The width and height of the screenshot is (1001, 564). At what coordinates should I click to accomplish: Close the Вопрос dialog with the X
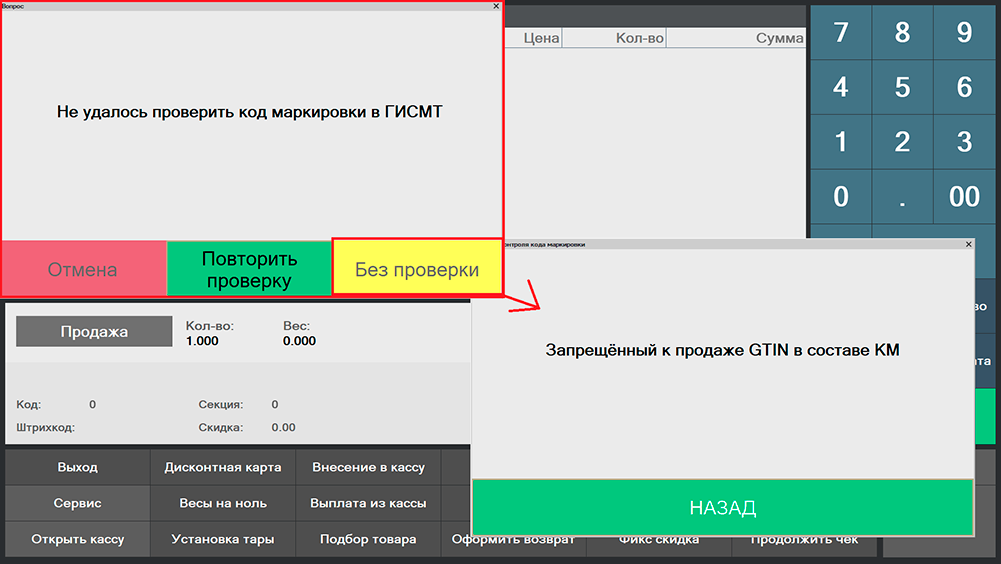pyautogui.click(x=496, y=6)
